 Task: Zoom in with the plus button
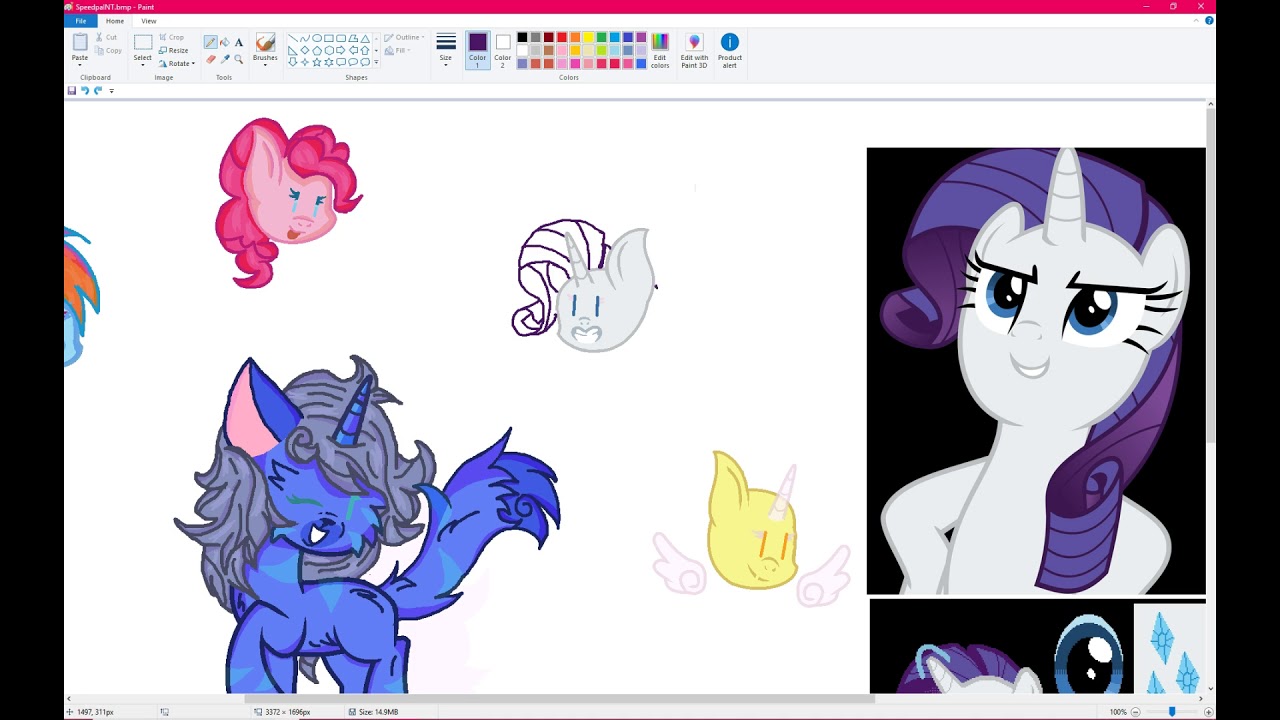coord(1208,712)
